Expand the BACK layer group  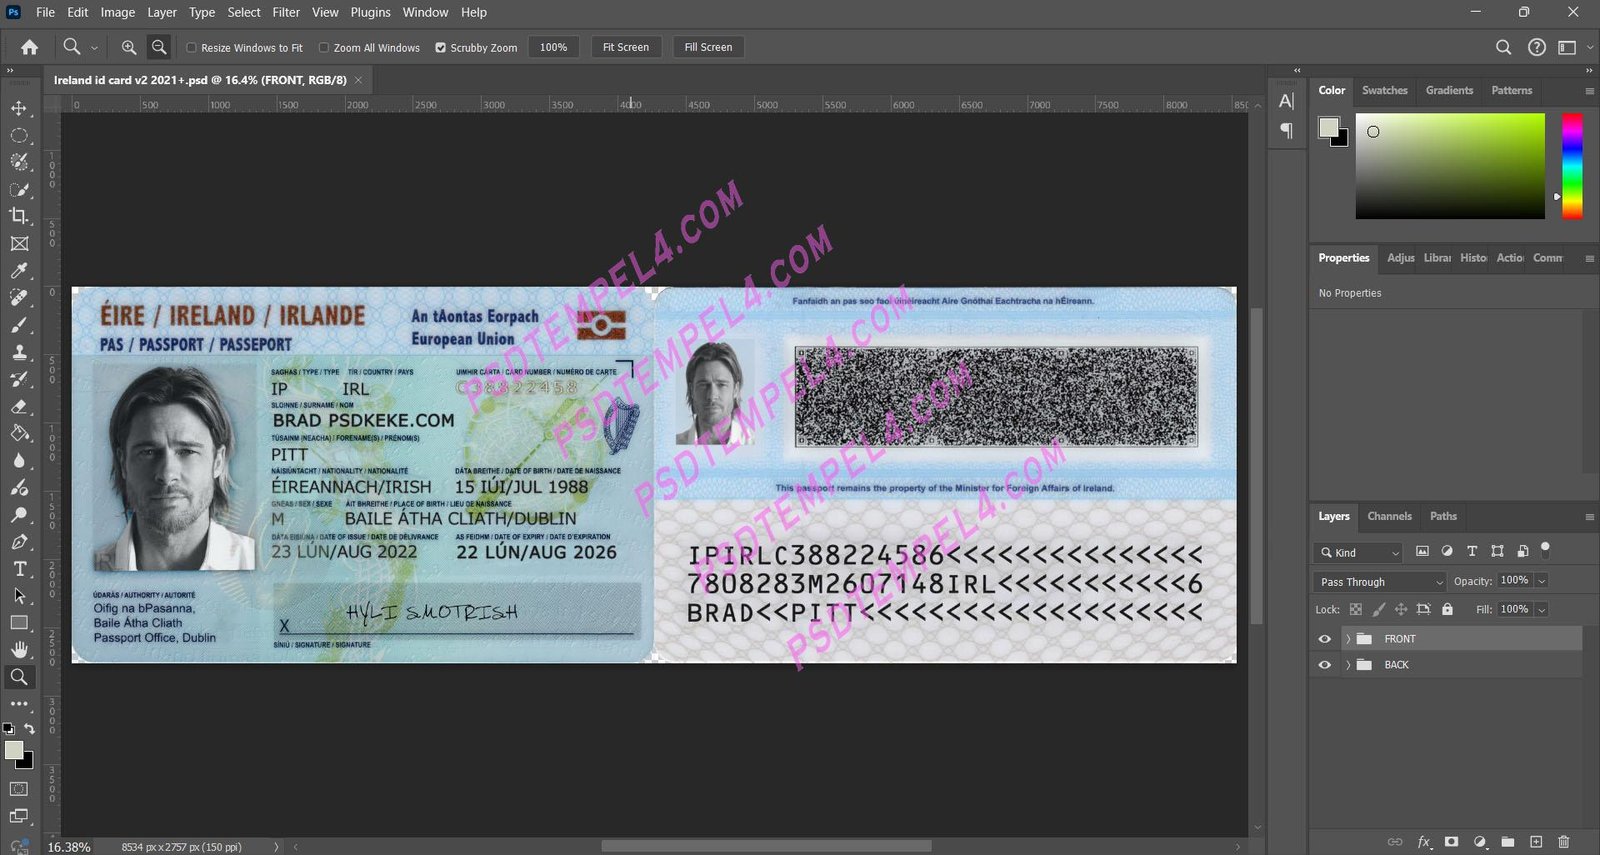(x=1348, y=665)
